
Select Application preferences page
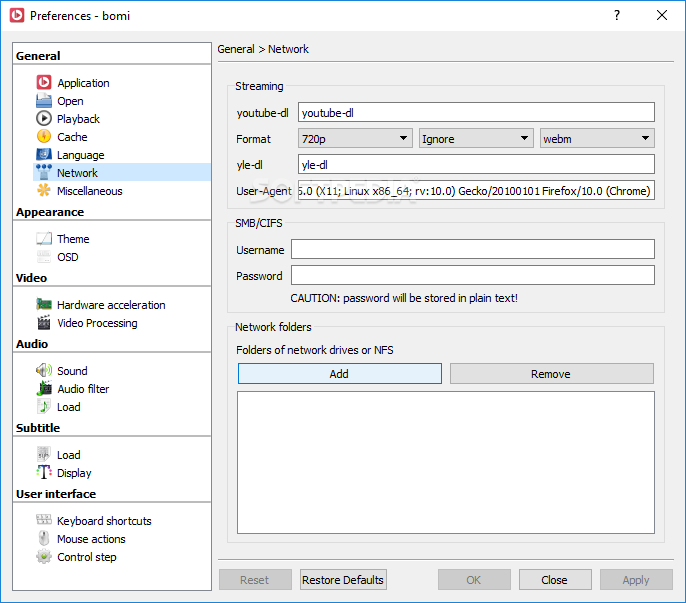83,83
